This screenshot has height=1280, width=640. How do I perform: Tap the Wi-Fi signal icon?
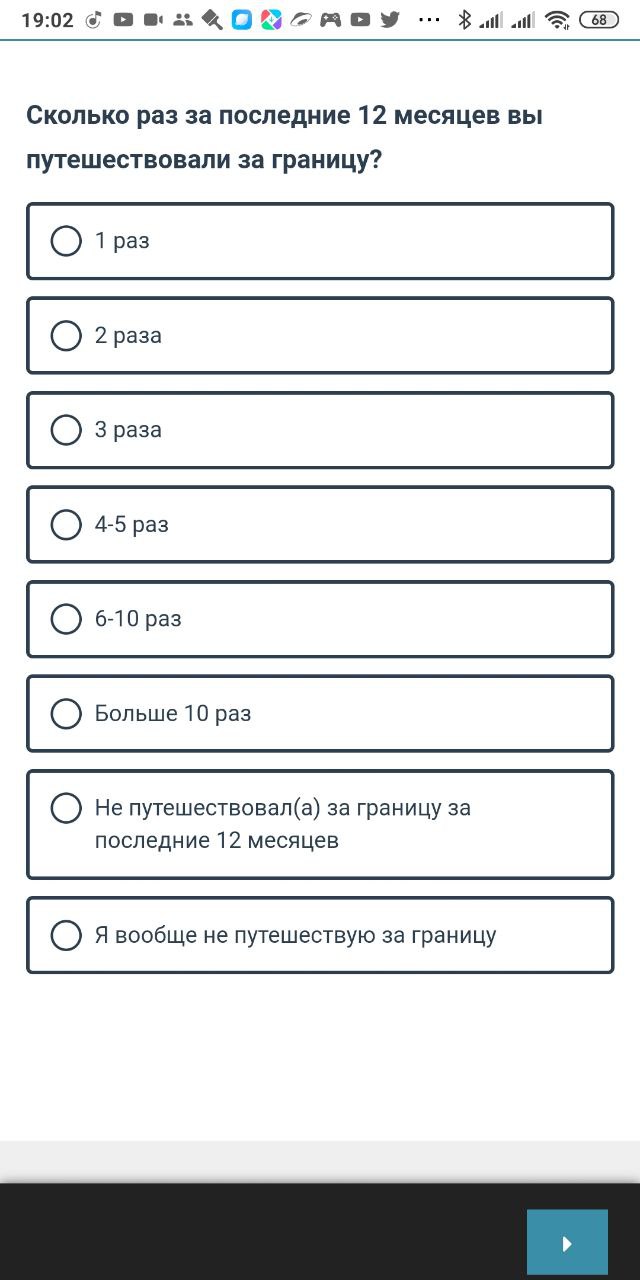pyautogui.click(x=558, y=19)
